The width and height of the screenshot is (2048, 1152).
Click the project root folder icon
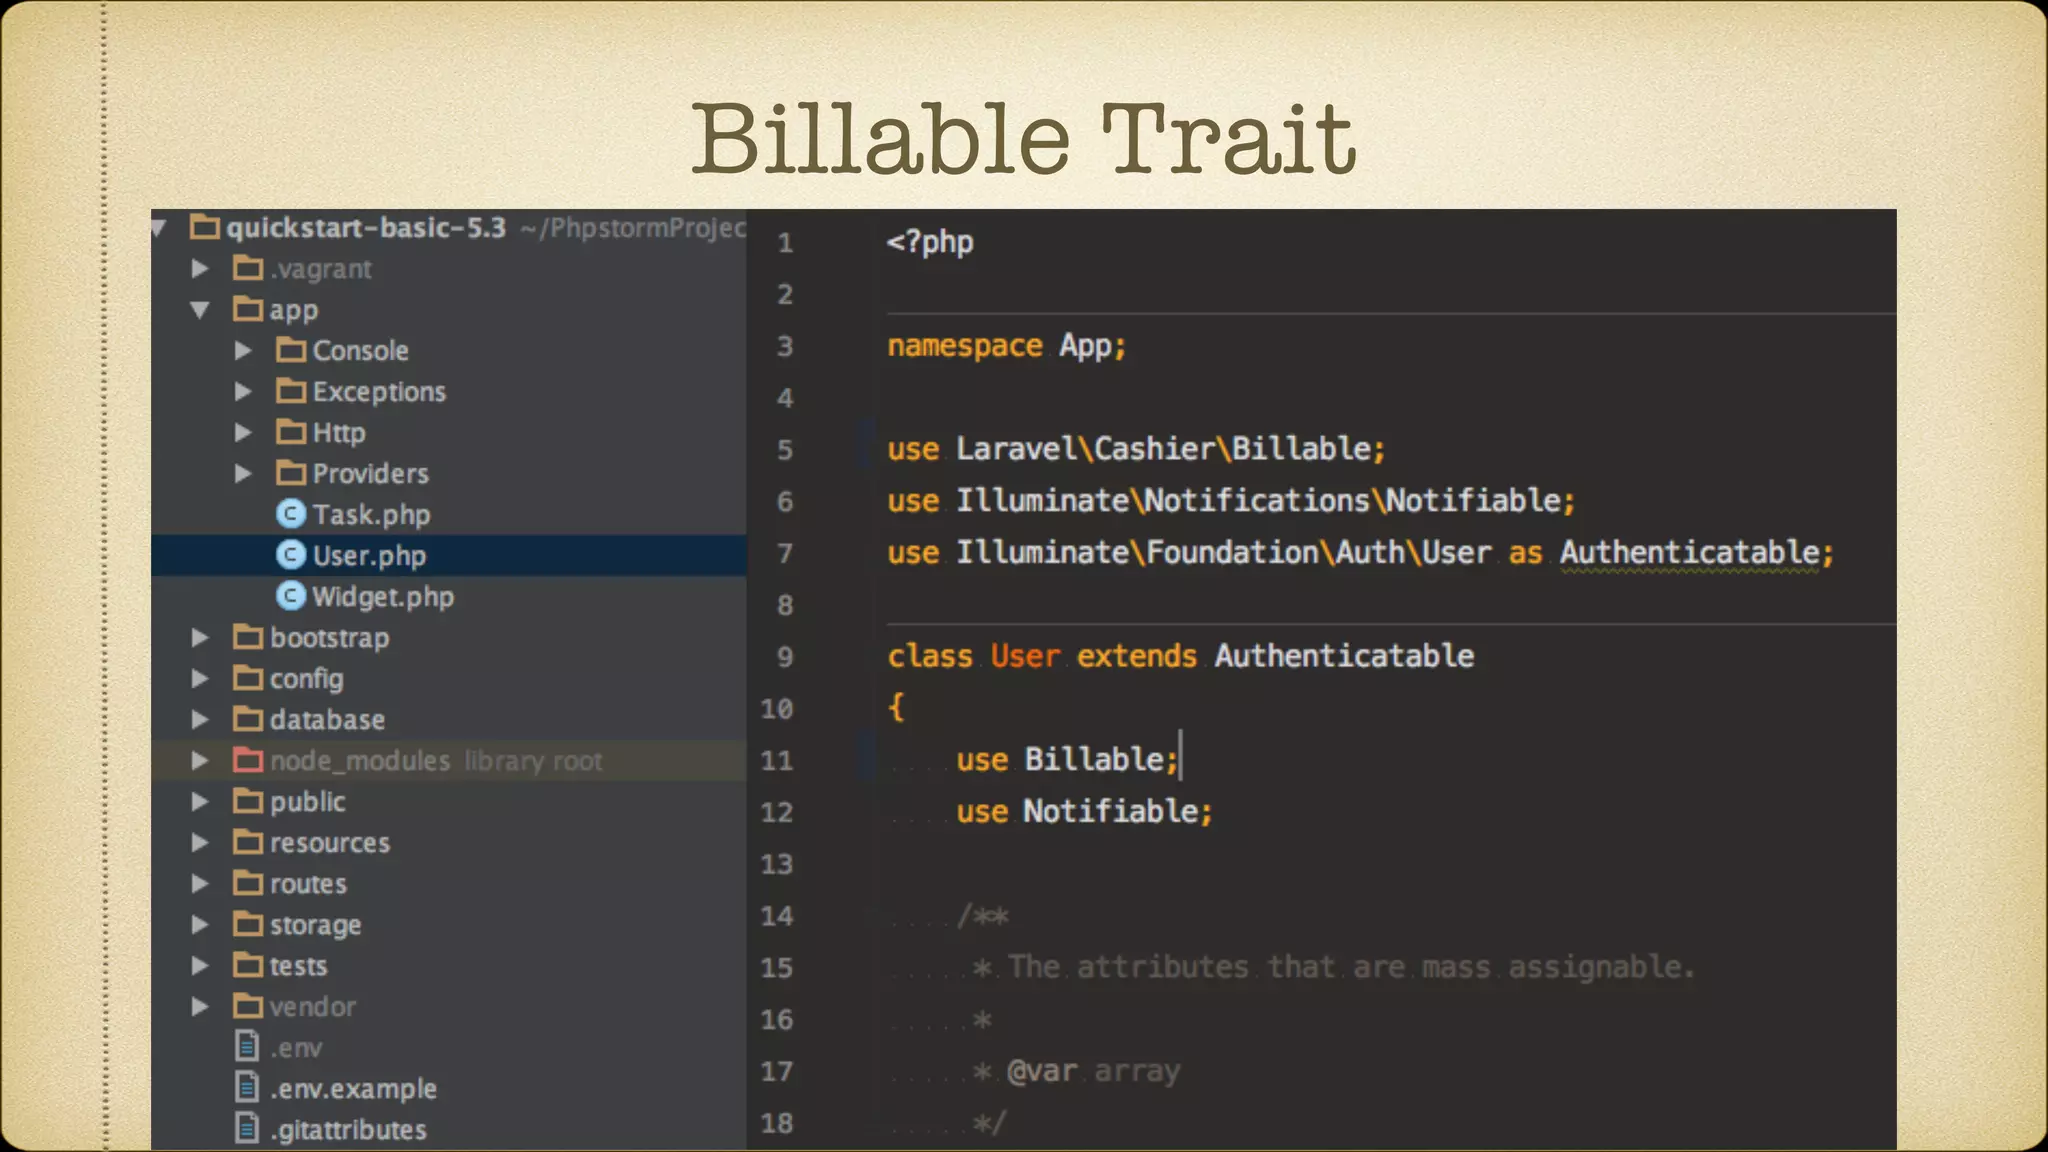pyautogui.click(x=205, y=227)
